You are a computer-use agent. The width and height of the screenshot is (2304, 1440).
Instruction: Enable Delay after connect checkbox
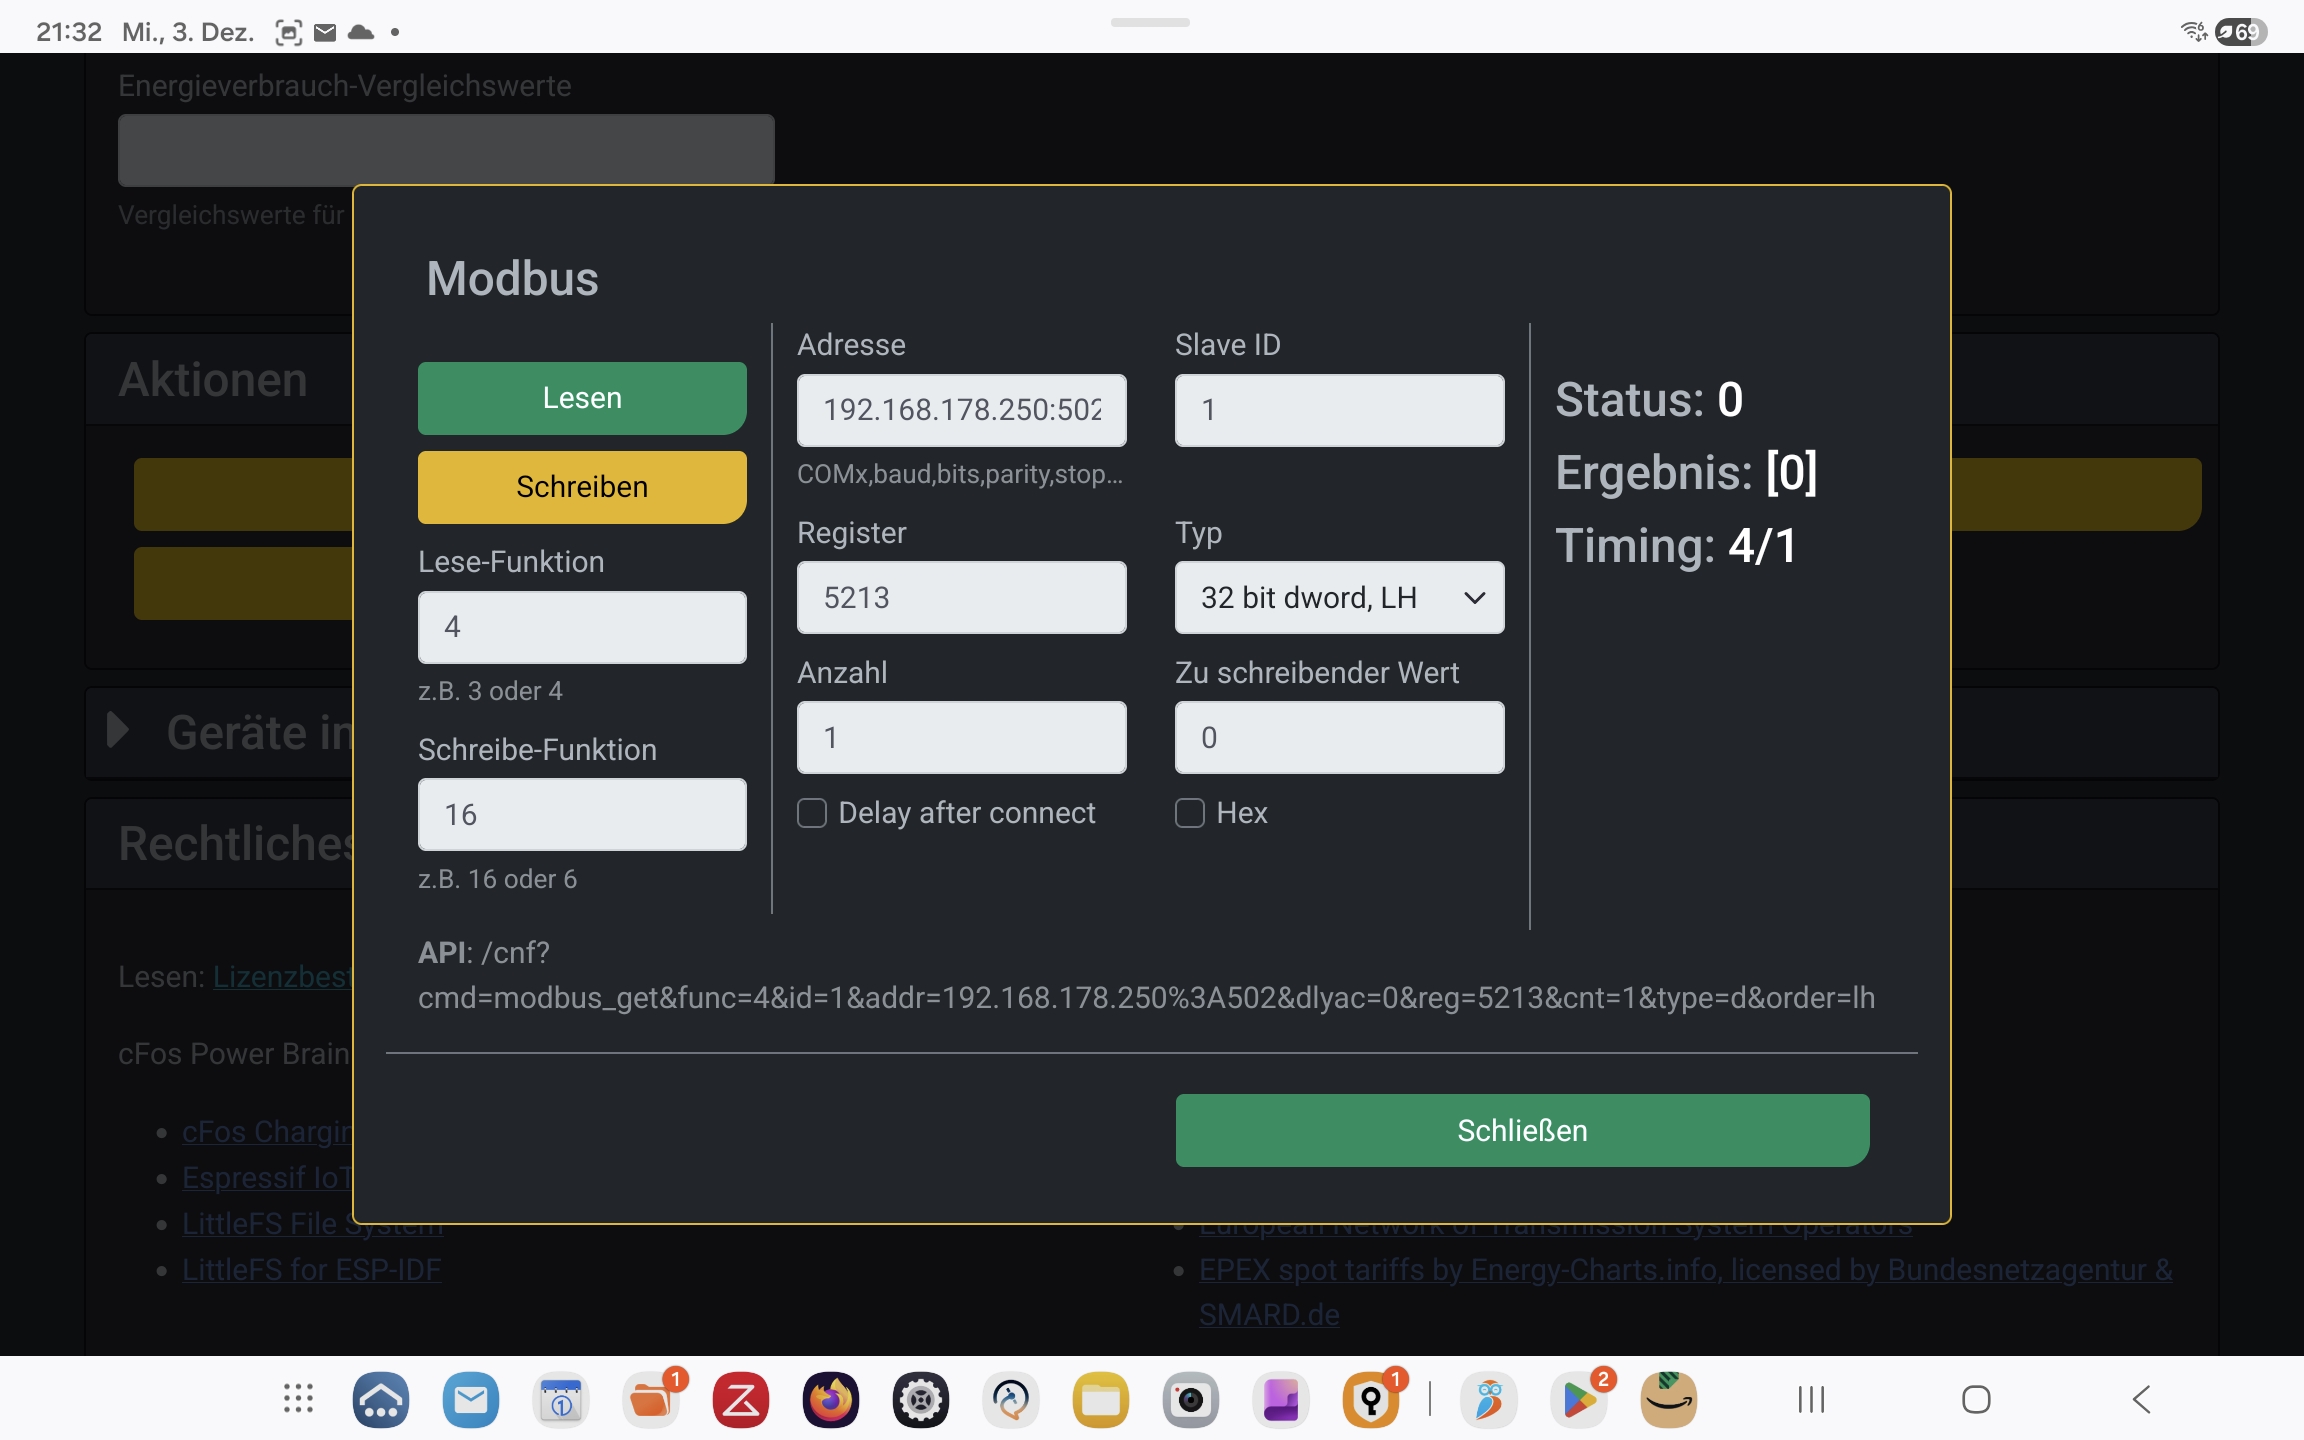pyautogui.click(x=812, y=813)
